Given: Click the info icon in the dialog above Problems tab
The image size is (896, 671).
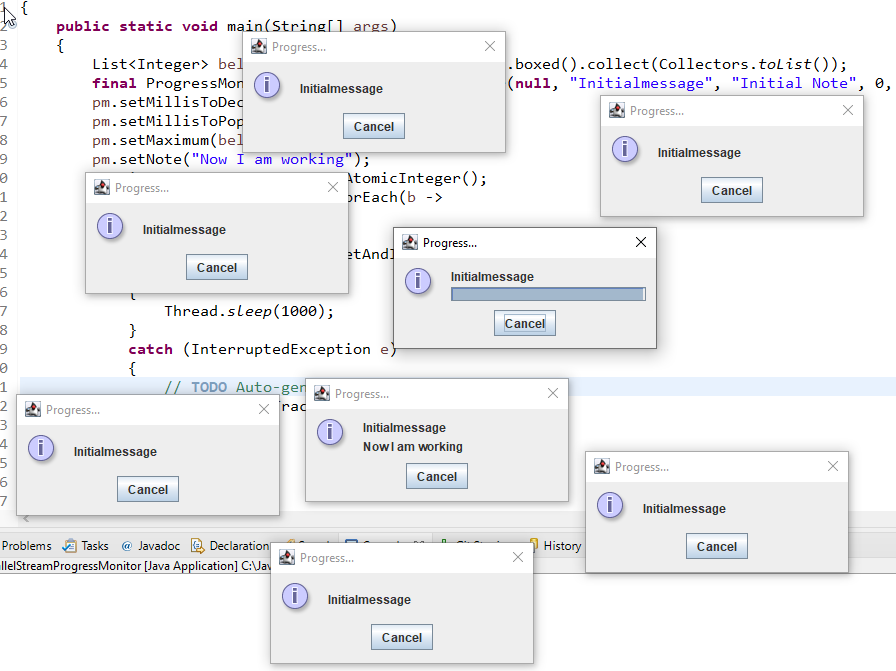Looking at the screenshot, I should (41, 448).
